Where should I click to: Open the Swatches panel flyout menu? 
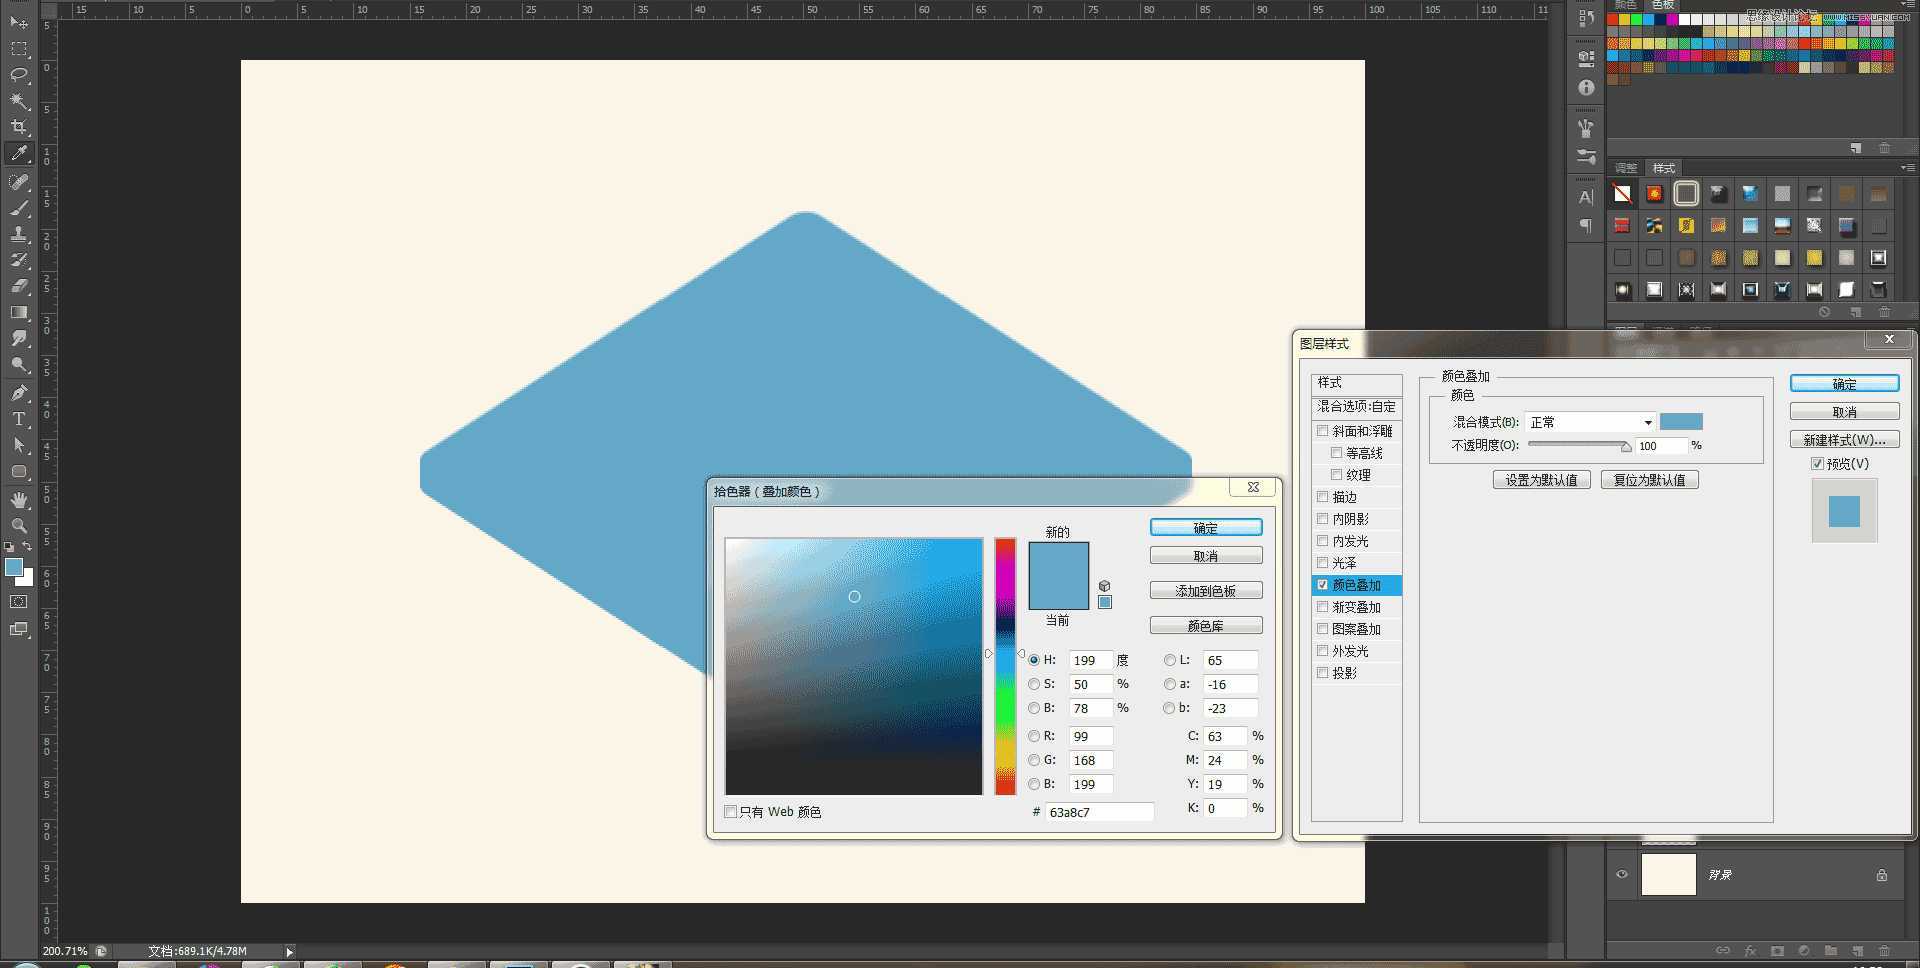(1908, 6)
